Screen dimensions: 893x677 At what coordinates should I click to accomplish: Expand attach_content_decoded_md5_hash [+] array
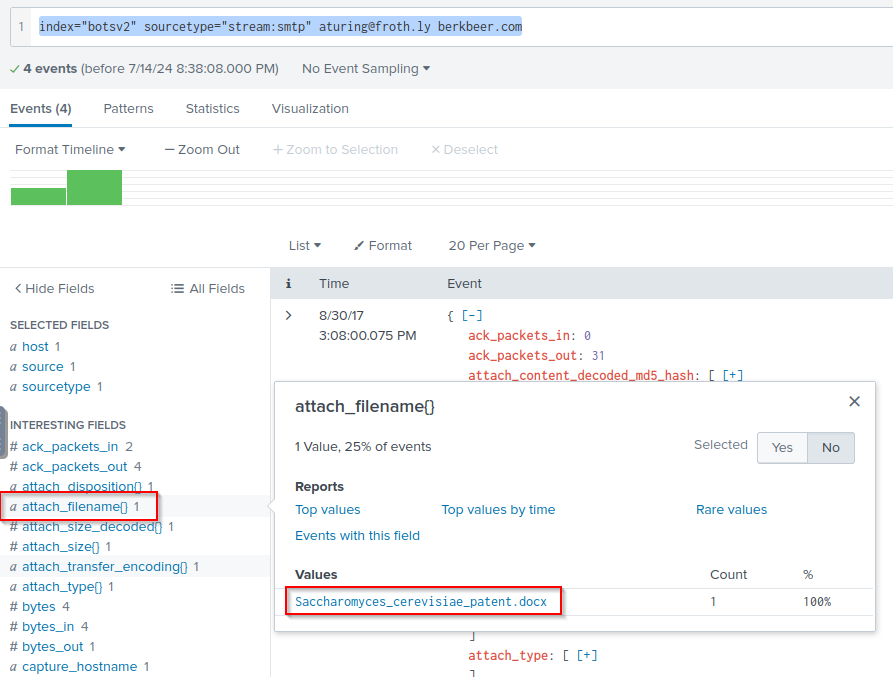pyautogui.click(x=733, y=376)
